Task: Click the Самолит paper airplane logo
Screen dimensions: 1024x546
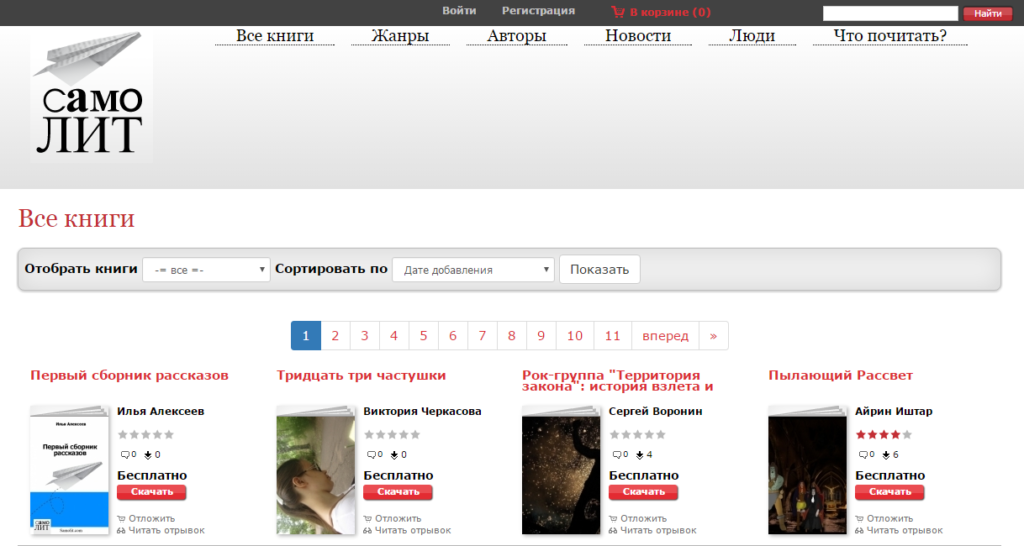Action: point(91,94)
